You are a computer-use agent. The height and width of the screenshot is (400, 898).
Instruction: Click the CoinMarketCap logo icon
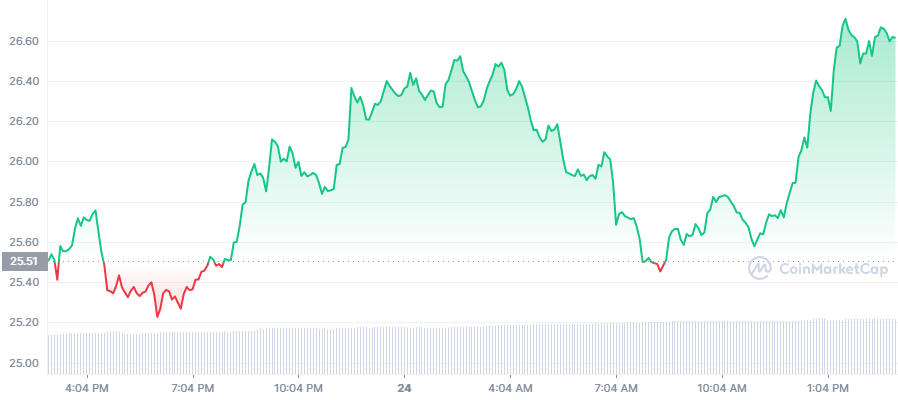[x=760, y=268]
